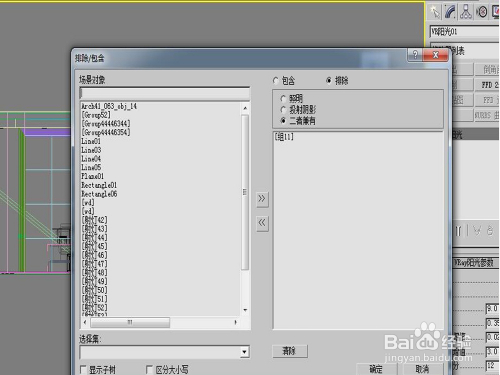The width and height of the screenshot is (500, 375).
Task: Select Plane01 in scene objects list
Action: coord(93,176)
